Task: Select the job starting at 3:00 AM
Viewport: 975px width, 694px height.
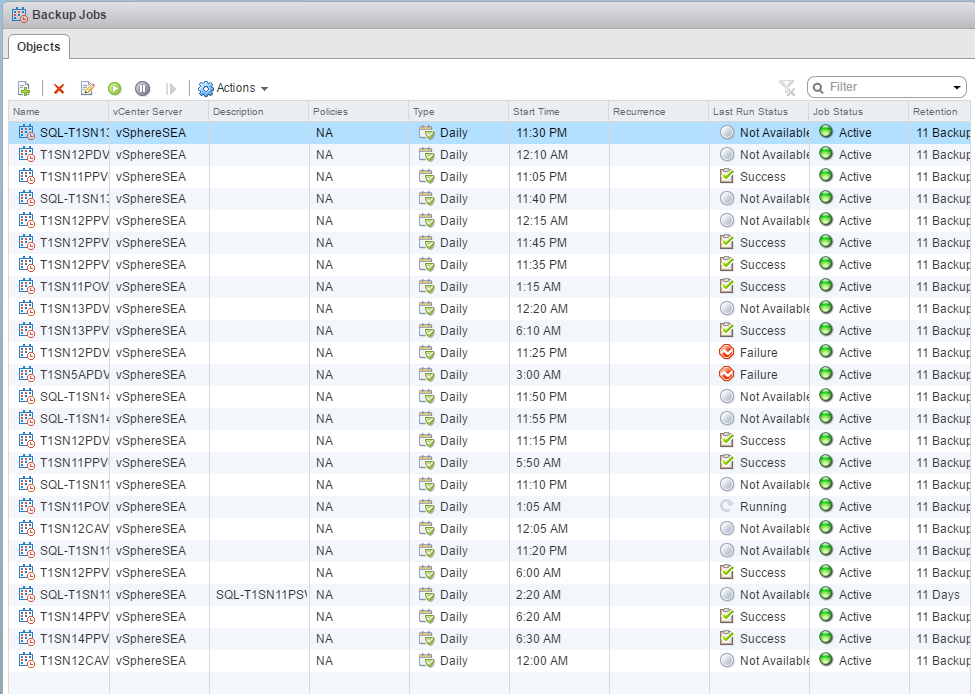Action: pyautogui.click(x=538, y=375)
